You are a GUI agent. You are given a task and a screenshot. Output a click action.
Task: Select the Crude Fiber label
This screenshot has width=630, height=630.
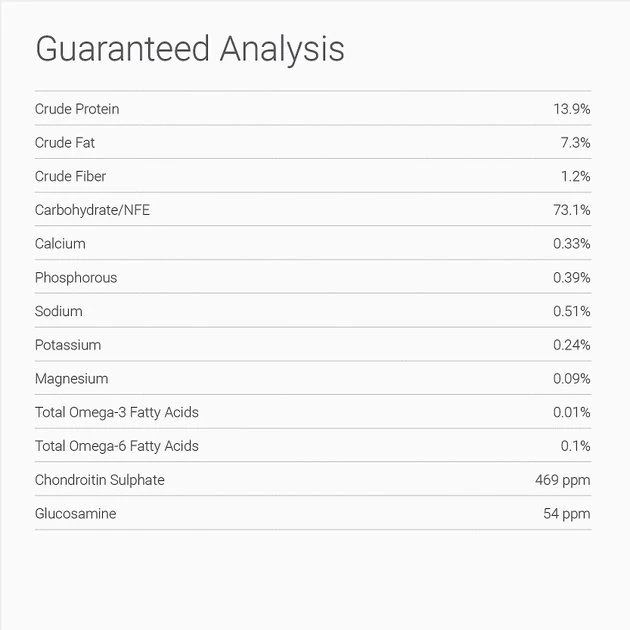click(x=70, y=176)
